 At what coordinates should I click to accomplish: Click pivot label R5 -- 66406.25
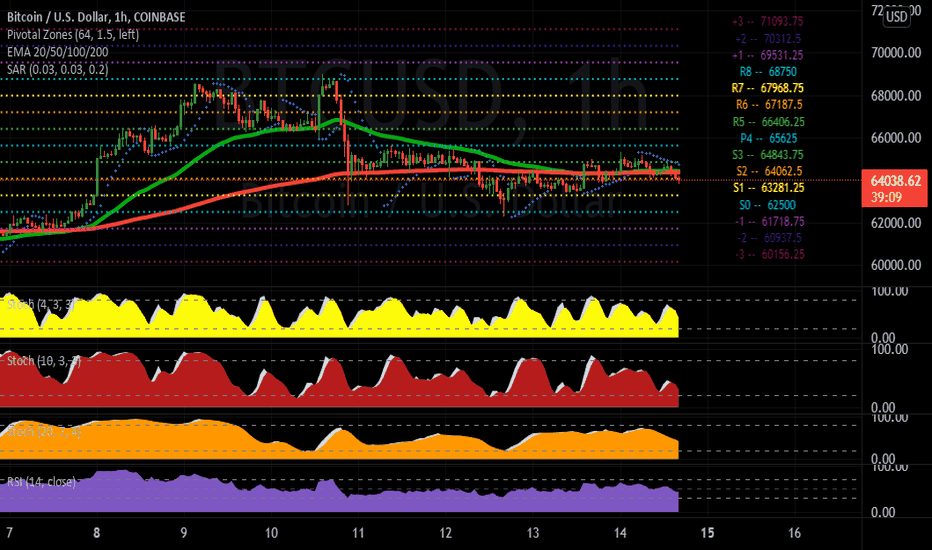768,122
